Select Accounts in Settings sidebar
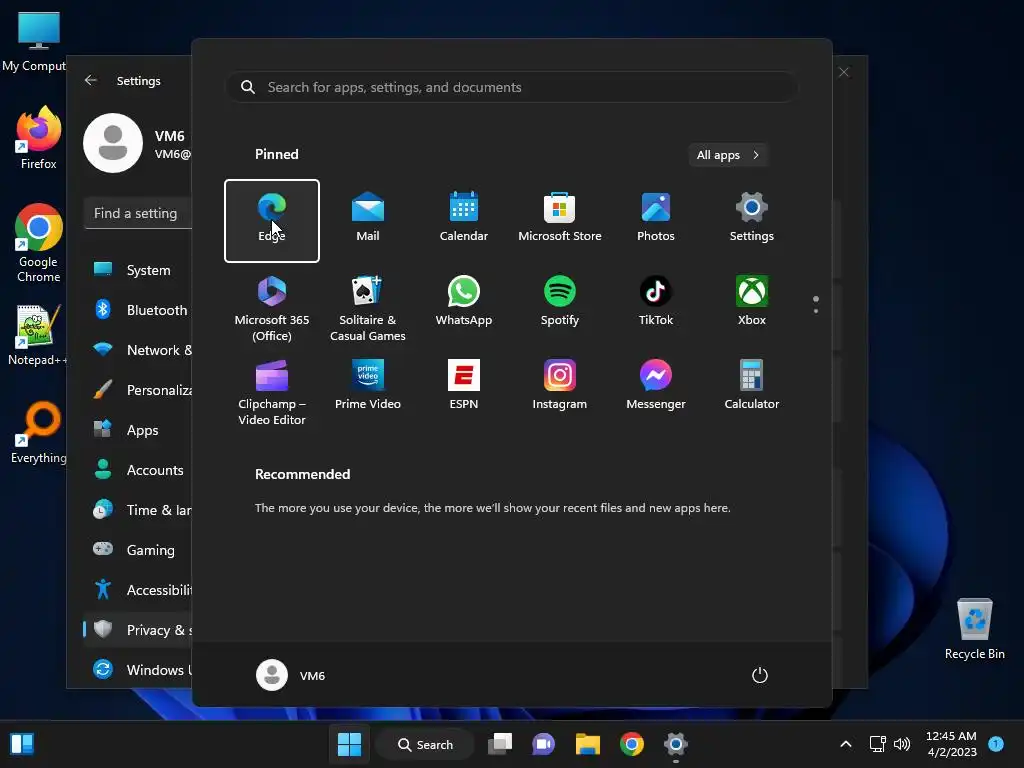Screen dimensions: 1024x768 [x=138, y=470]
